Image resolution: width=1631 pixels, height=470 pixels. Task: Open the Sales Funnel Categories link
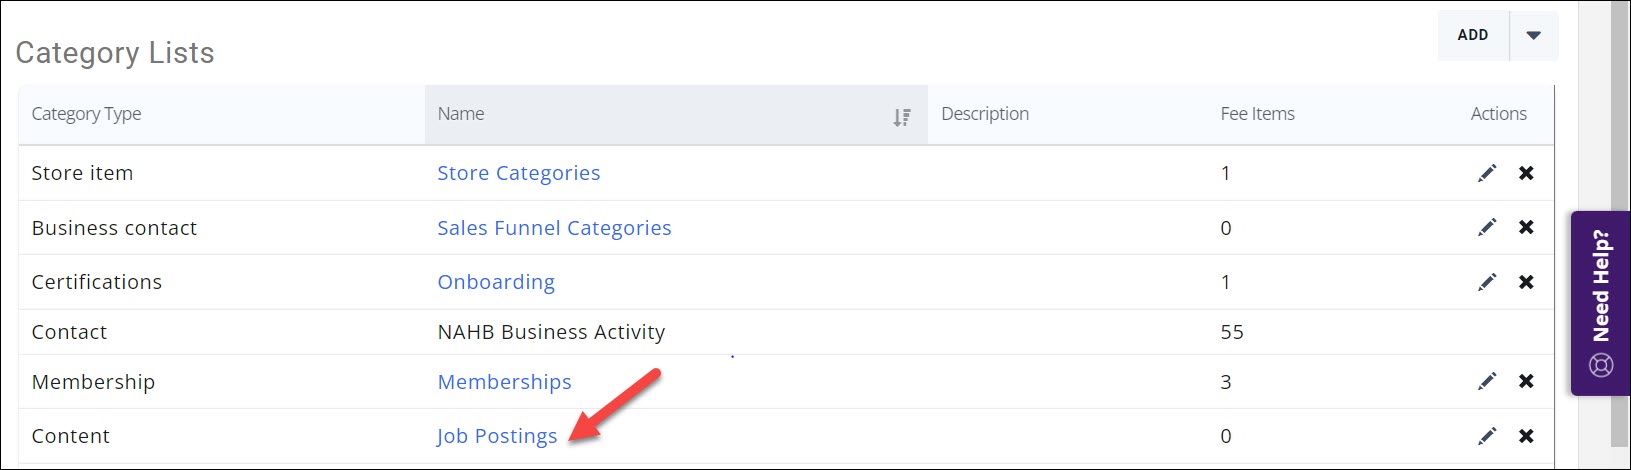click(x=554, y=228)
